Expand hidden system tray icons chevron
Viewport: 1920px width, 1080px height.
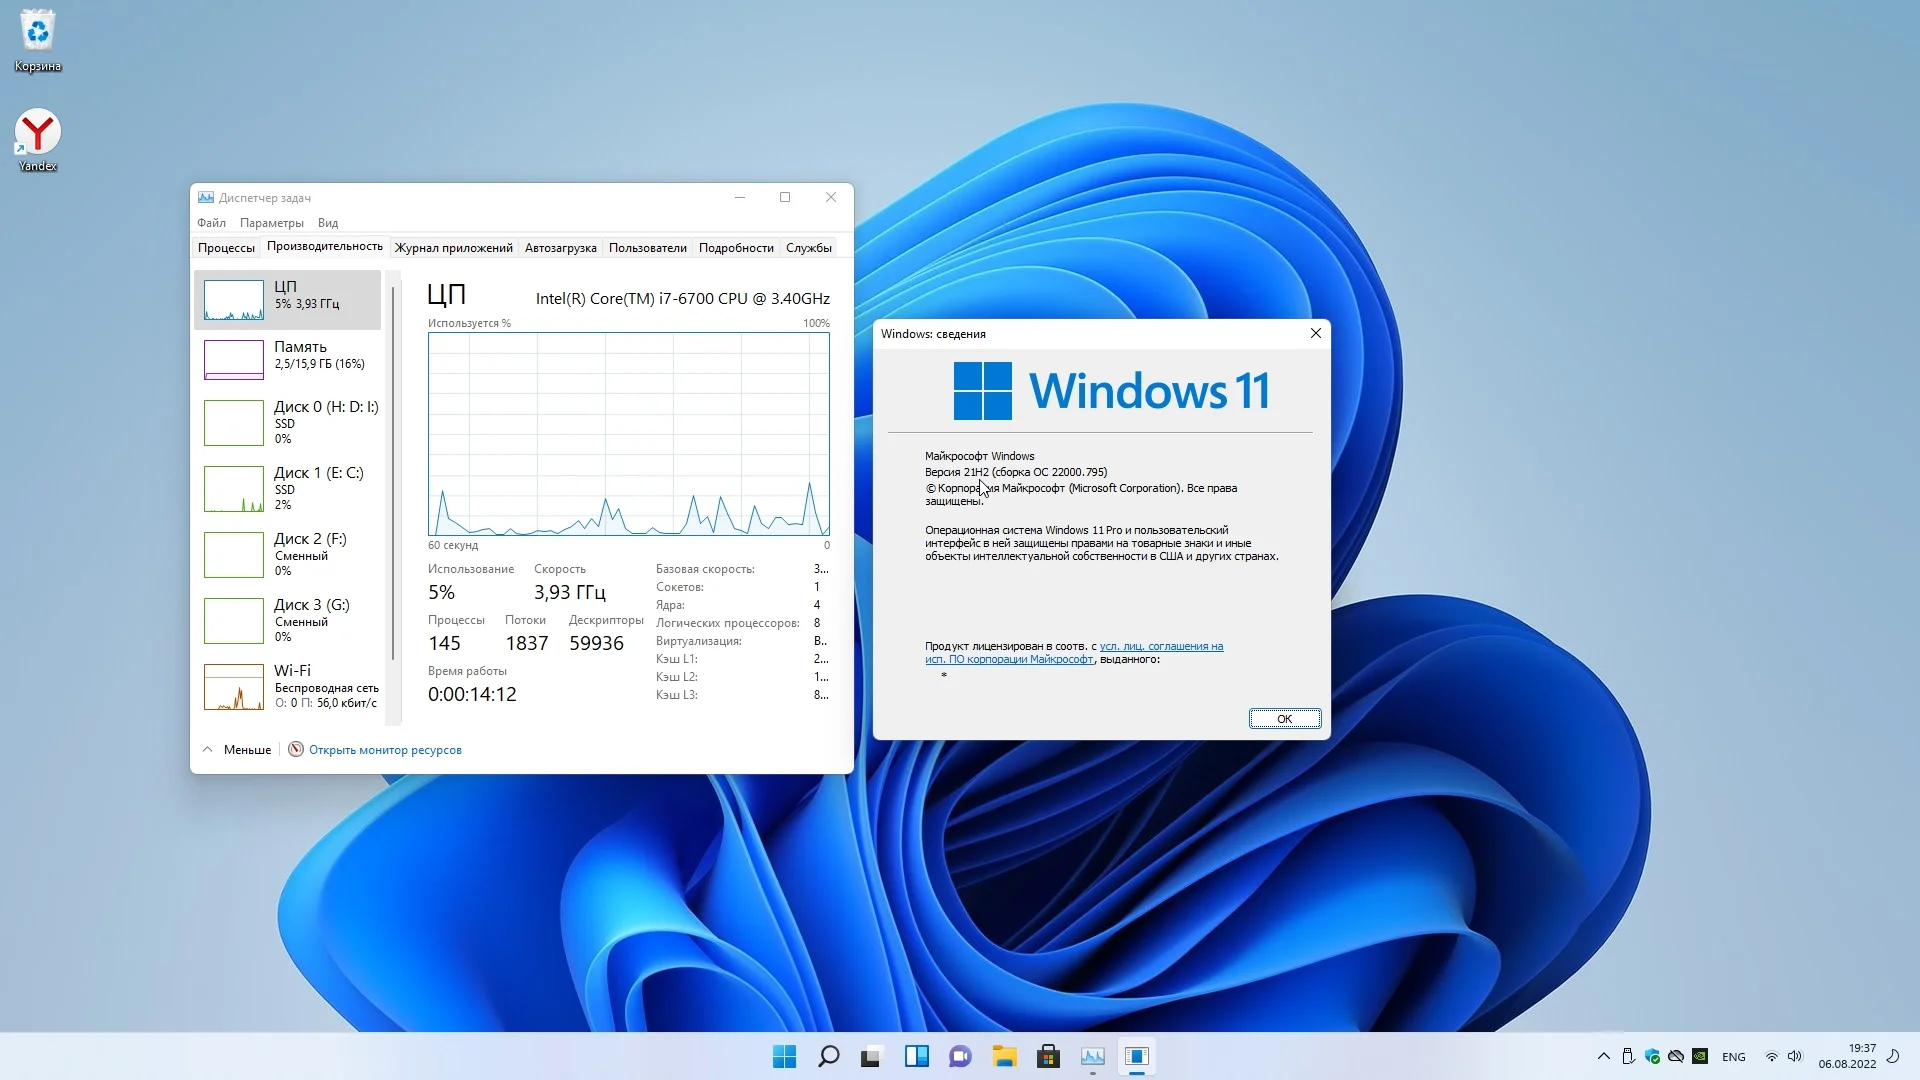point(1603,1056)
